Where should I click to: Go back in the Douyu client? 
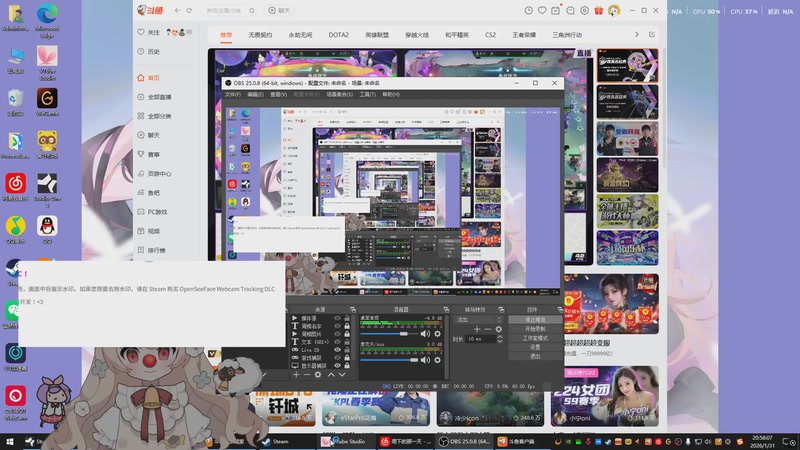(x=177, y=10)
